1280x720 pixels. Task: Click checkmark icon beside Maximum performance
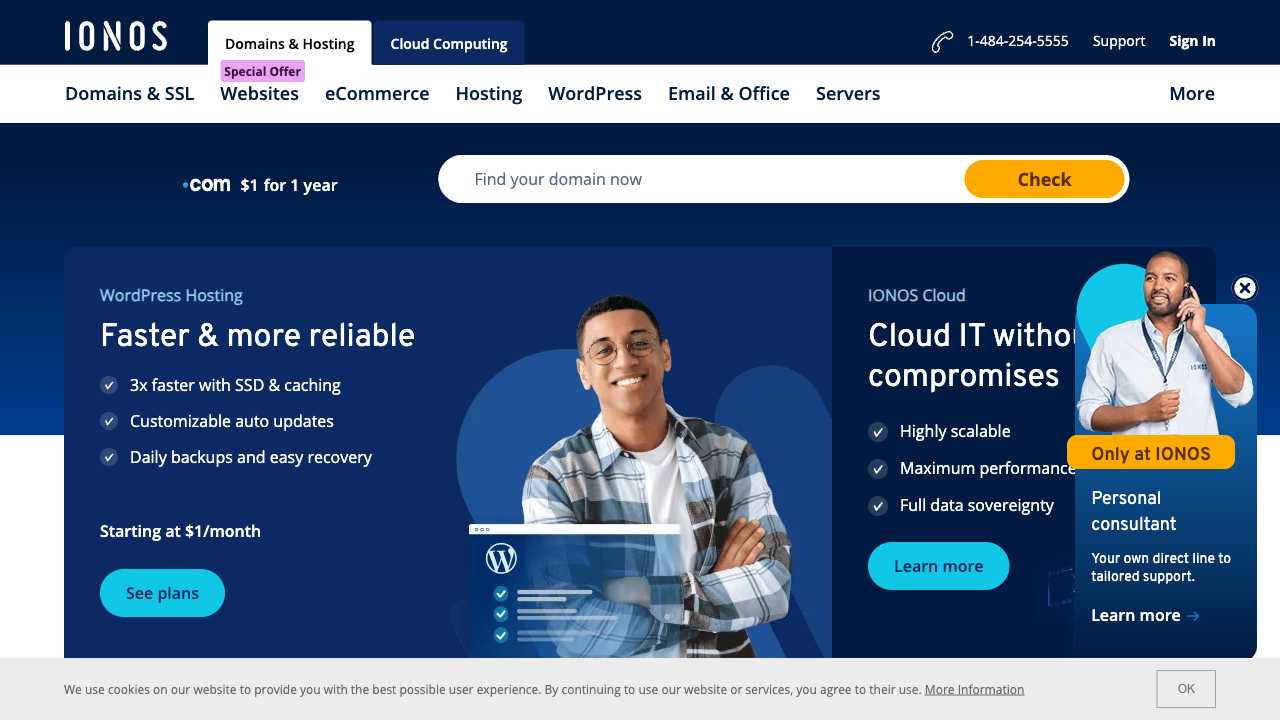(878, 468)
